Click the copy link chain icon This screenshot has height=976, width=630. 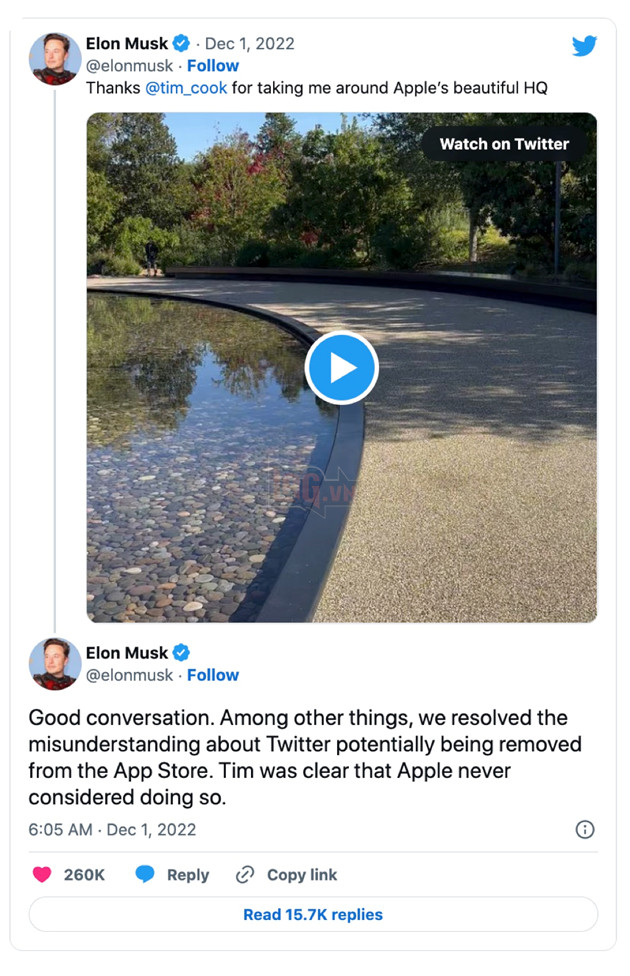click(243, 874)
